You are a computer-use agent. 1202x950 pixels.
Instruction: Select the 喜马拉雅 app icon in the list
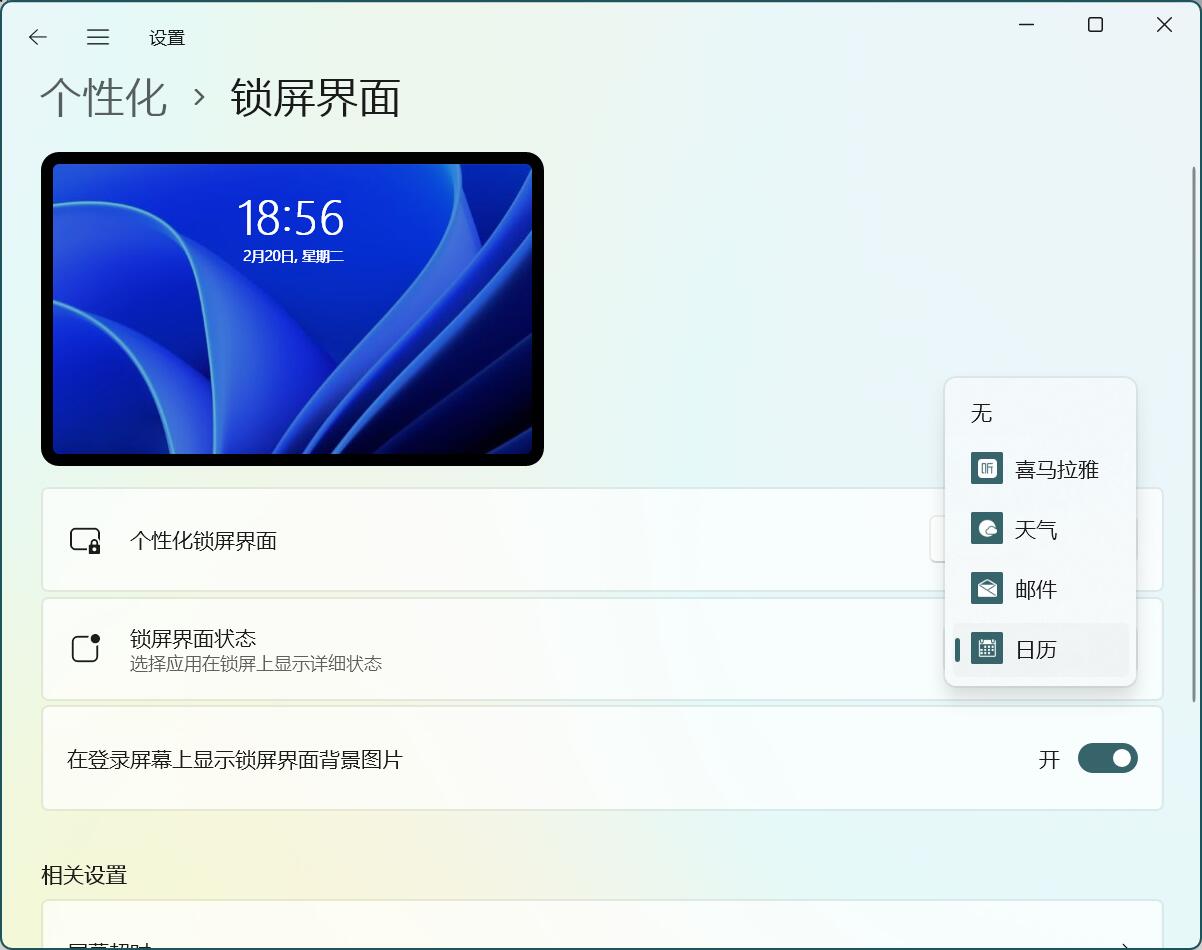(x=987, y=468)
